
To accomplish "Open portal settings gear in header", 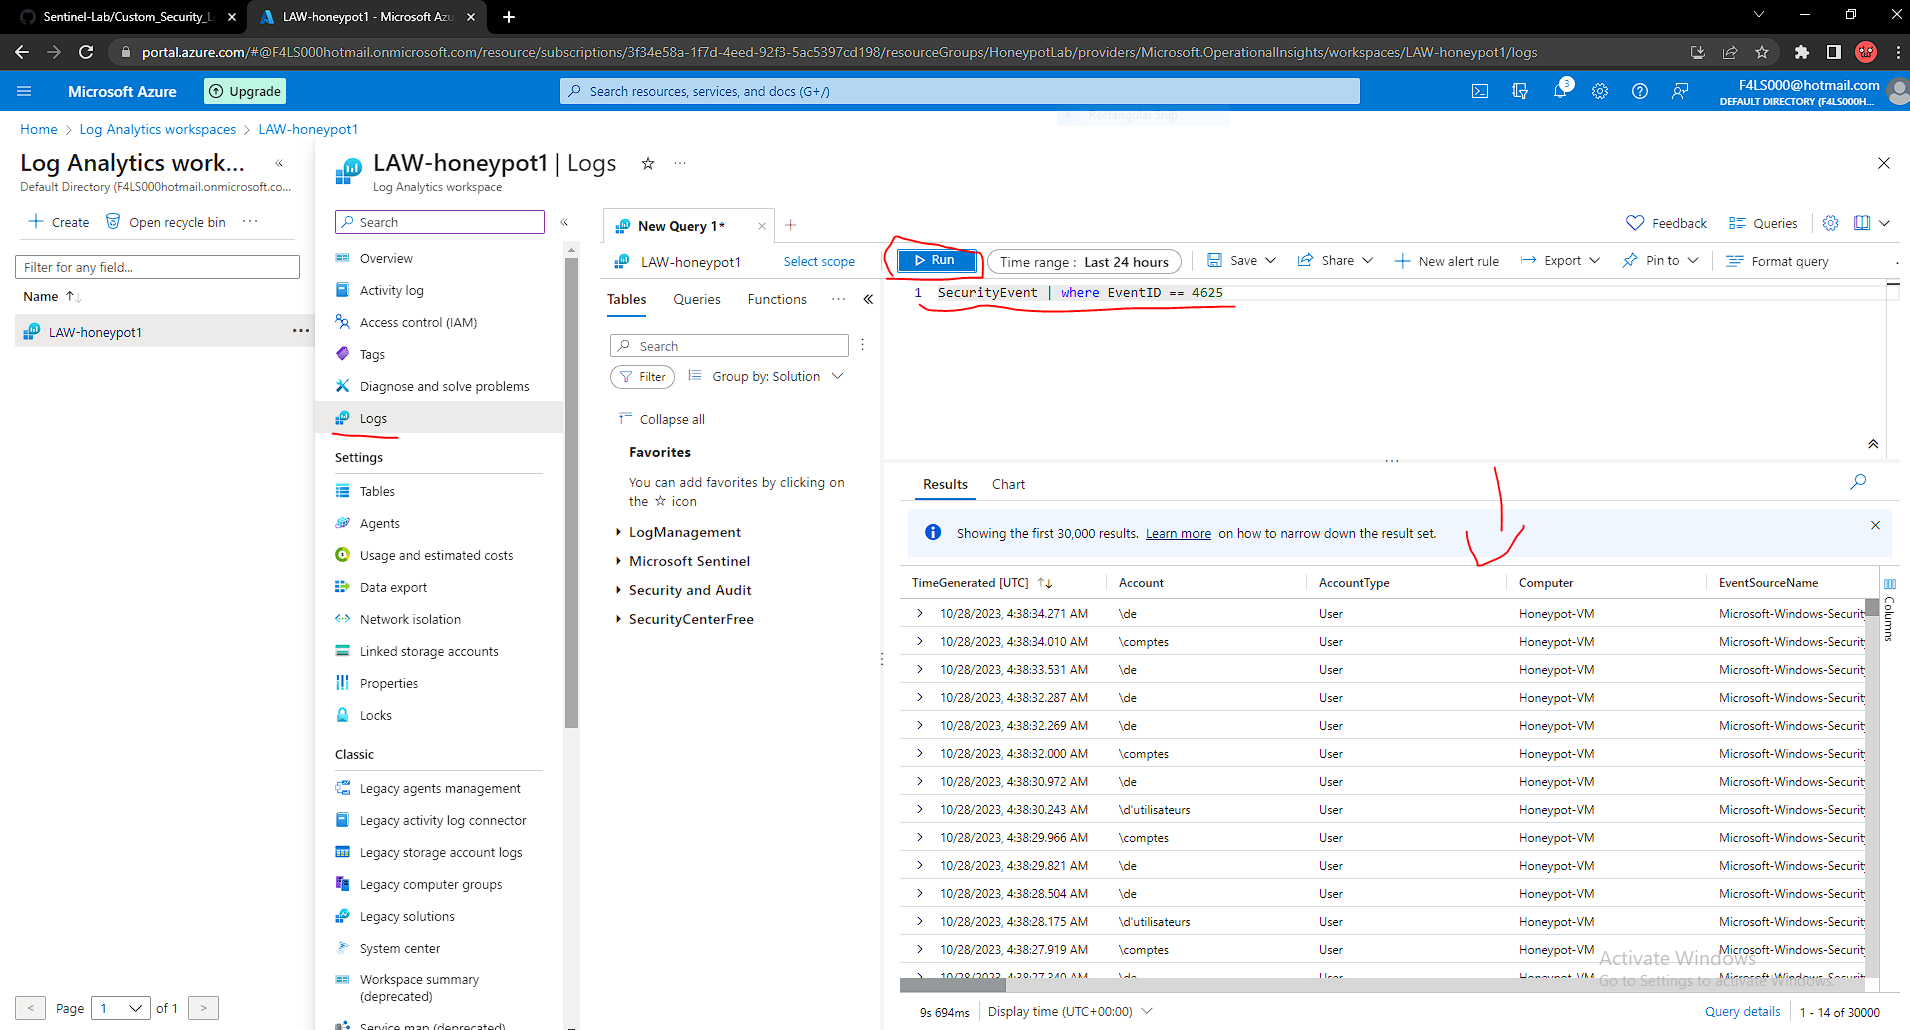I will [1600, 91].
